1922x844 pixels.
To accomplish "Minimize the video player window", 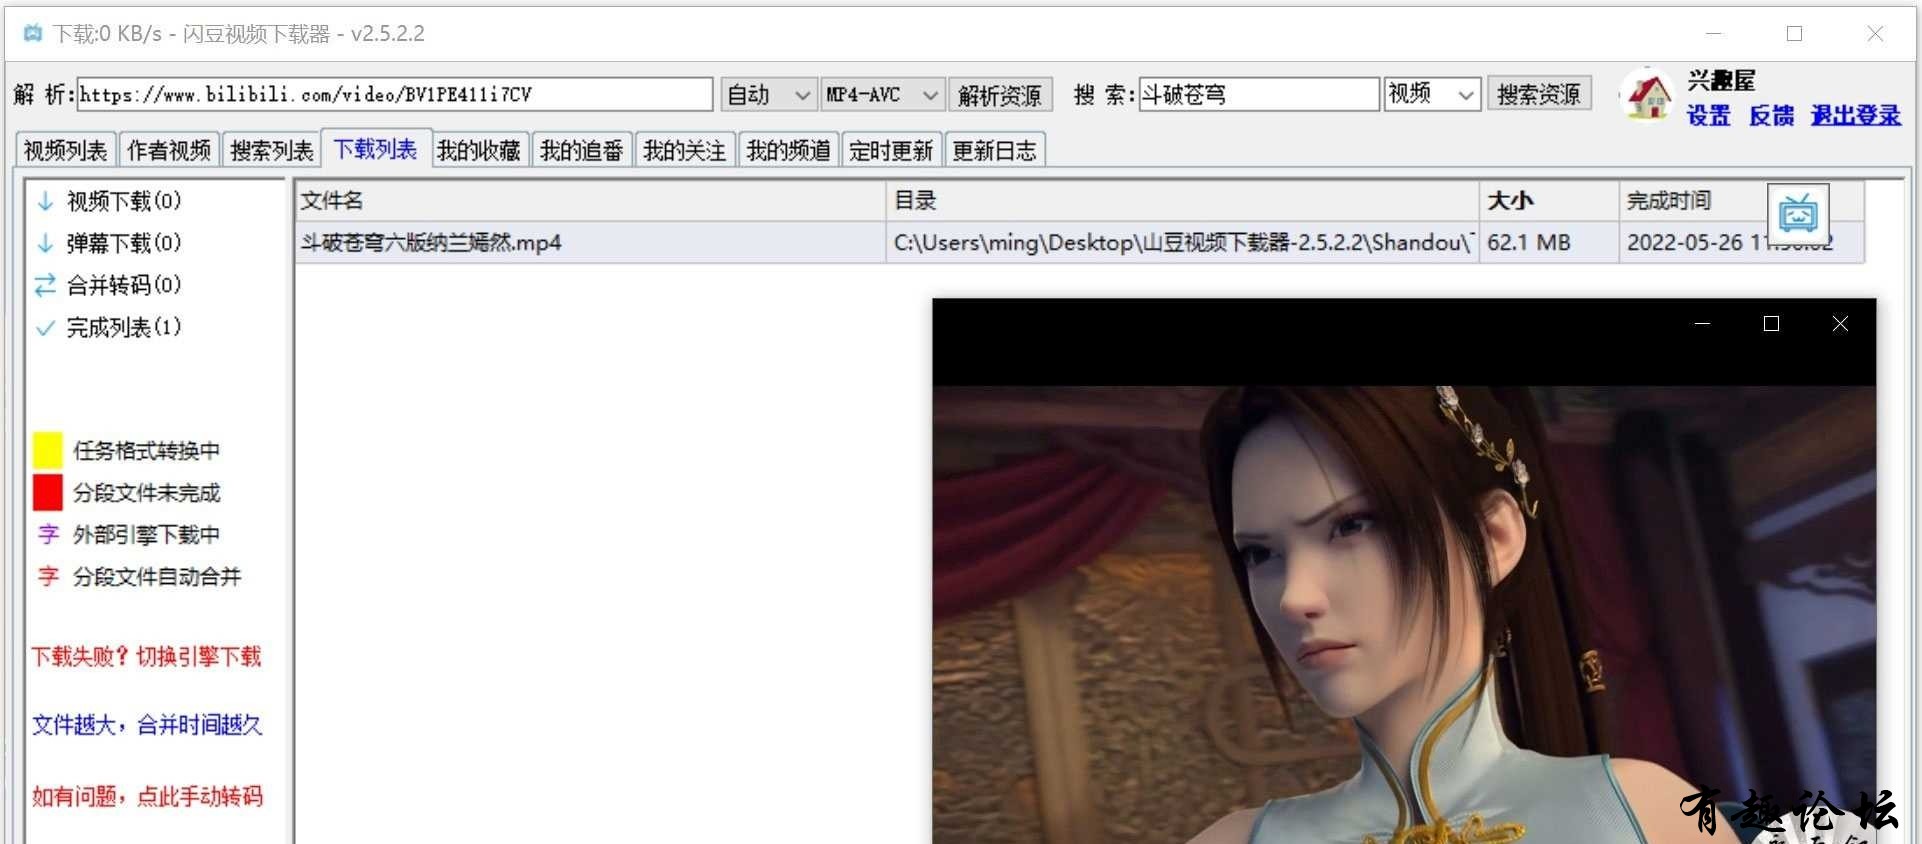I will point(1702,324).
